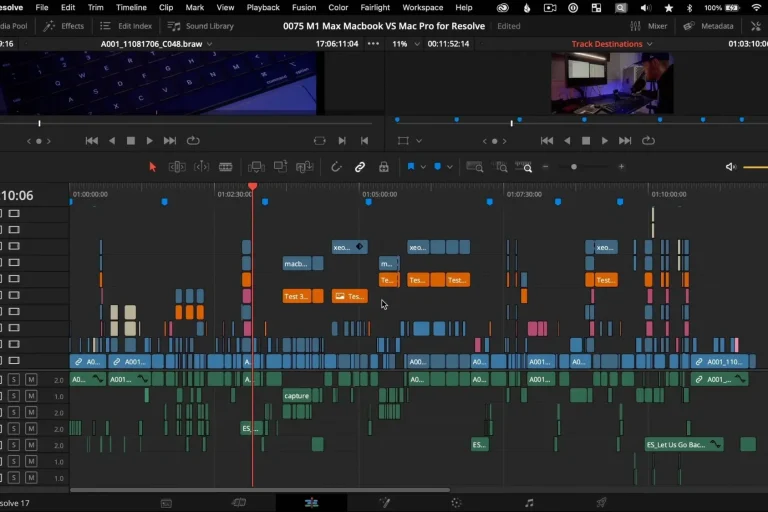
Task: Toggle the Linked Selection chain icon
Action: point(360,167)
